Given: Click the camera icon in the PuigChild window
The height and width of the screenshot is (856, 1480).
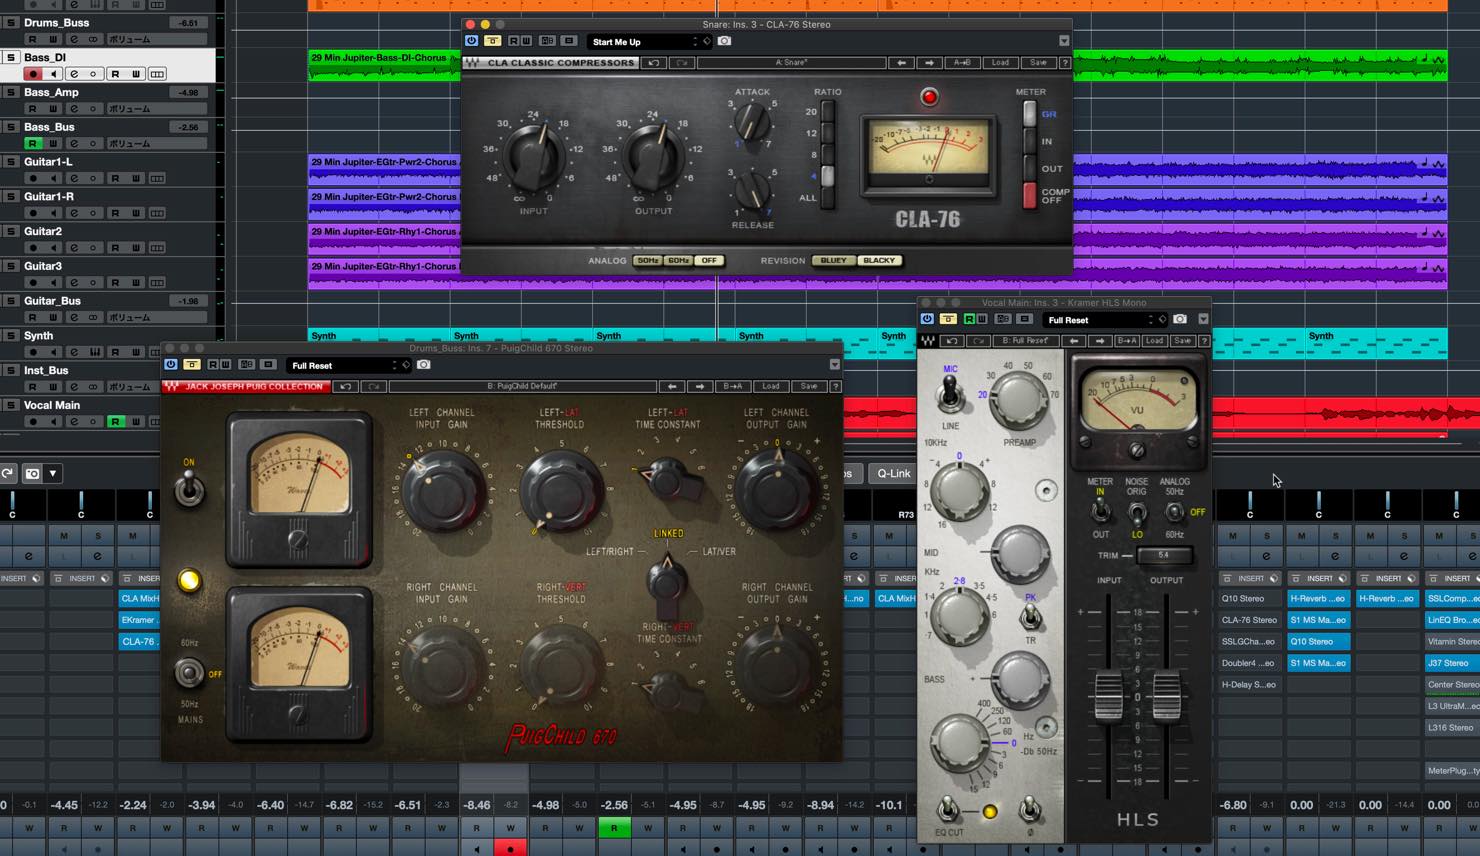Looking at the screenshot, I should 424,365.
